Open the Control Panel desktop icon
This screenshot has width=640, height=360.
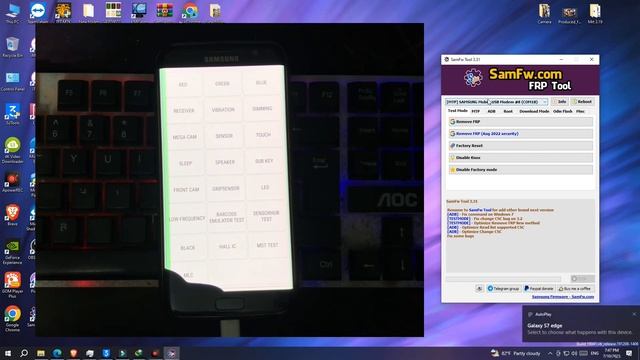click(x=12, y=81)
